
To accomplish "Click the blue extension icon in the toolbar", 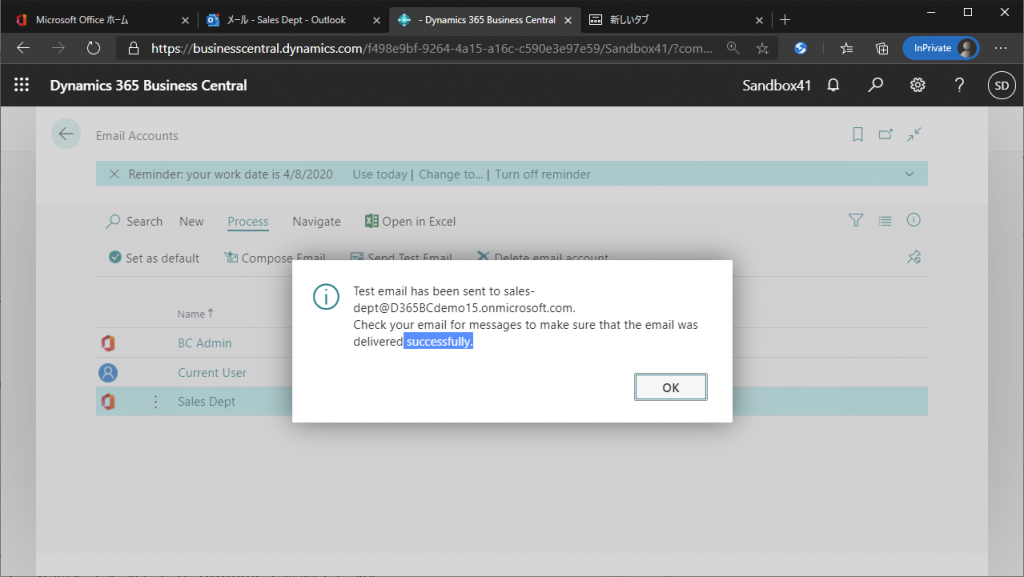I will click(800, 48).
